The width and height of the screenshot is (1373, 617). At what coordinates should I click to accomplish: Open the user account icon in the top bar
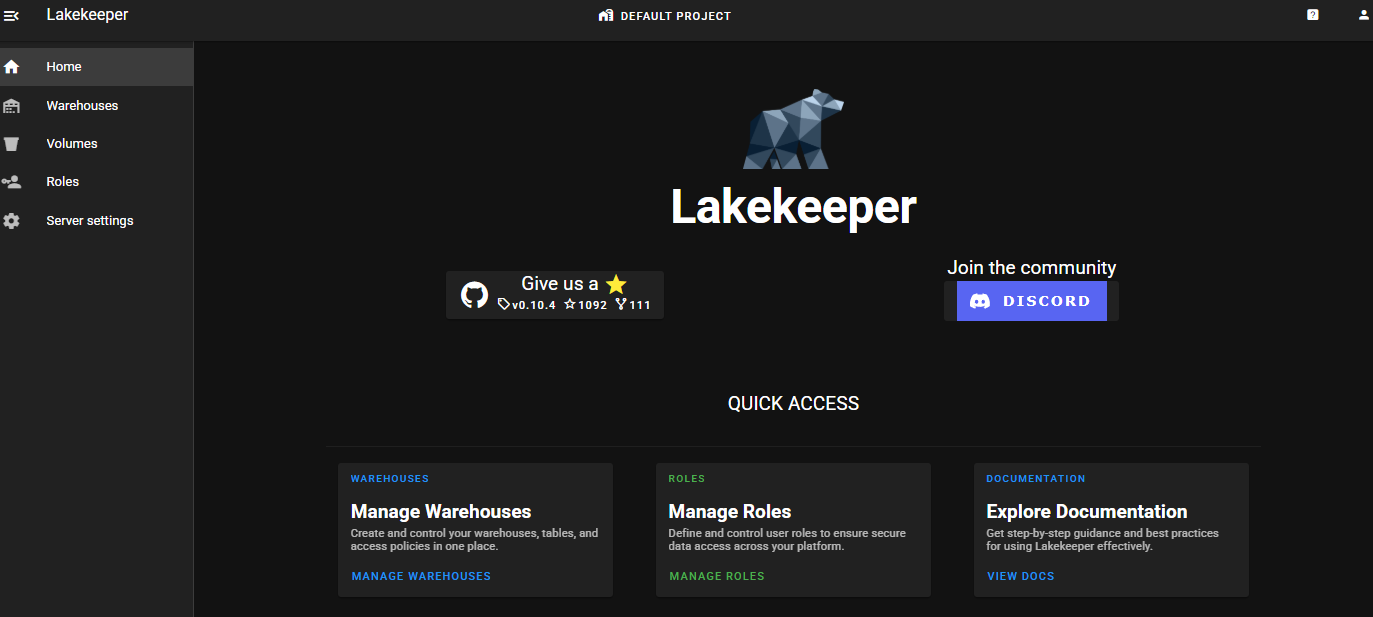point(1363,15)
